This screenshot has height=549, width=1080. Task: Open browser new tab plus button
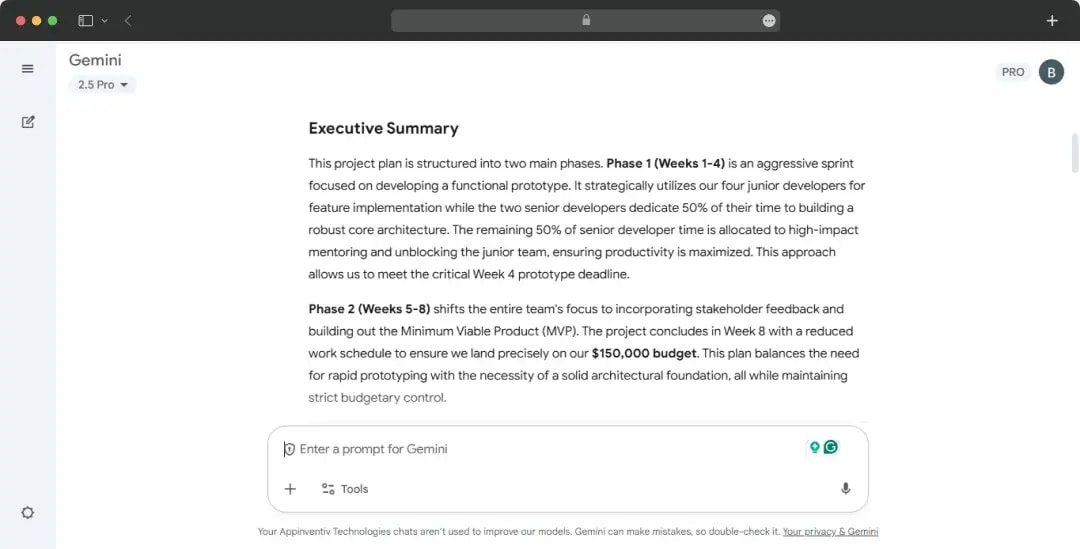(1051, 20)
